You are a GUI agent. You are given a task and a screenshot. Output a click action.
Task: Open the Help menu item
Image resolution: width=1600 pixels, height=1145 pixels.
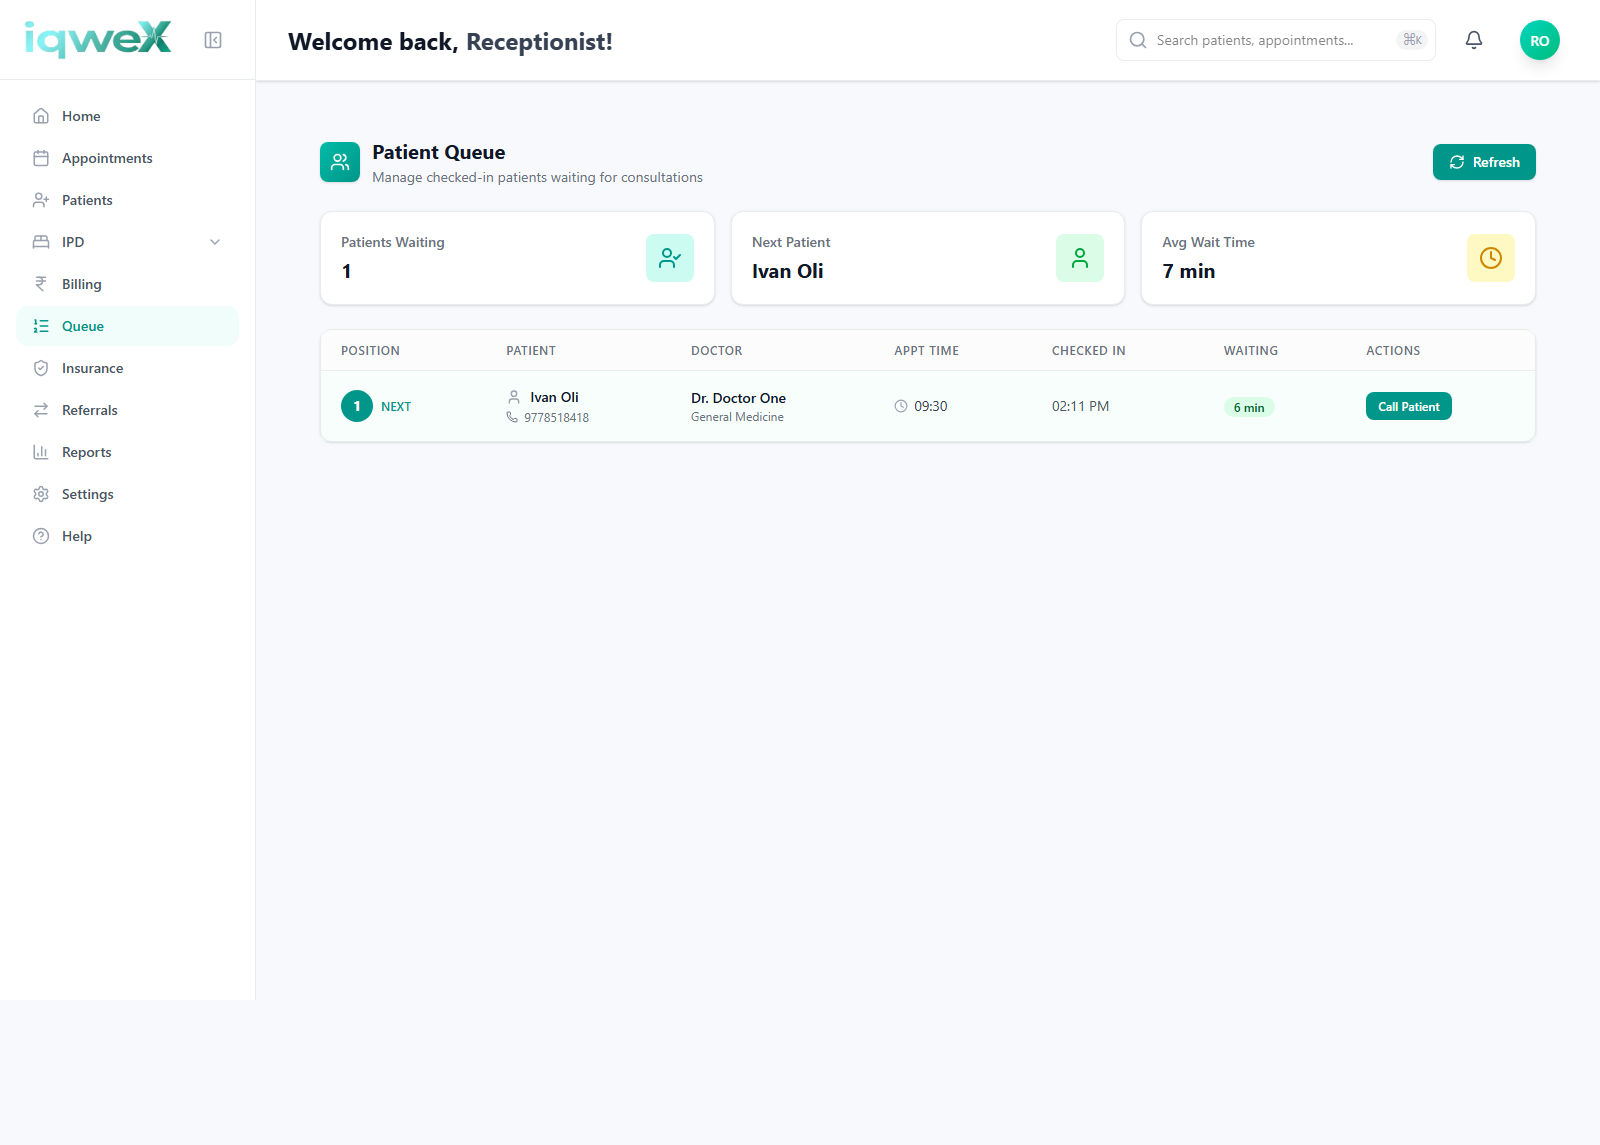[128, 536]
